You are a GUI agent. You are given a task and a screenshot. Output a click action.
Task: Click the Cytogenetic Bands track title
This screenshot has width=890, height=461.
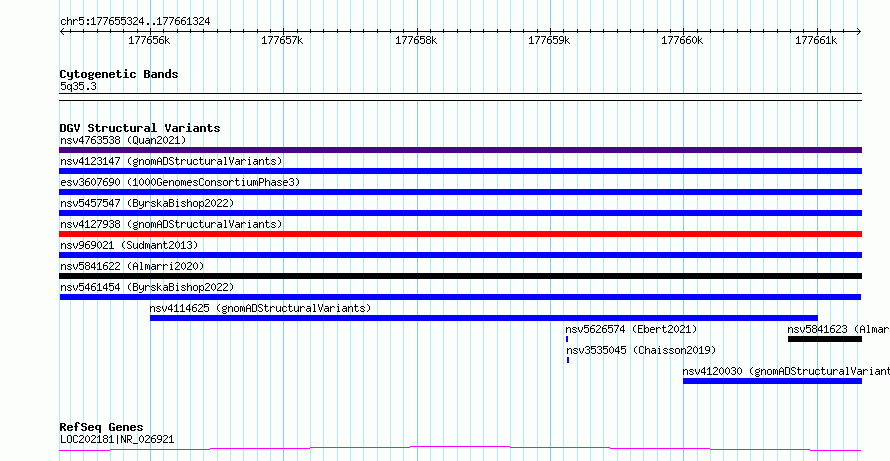point(119,74)
